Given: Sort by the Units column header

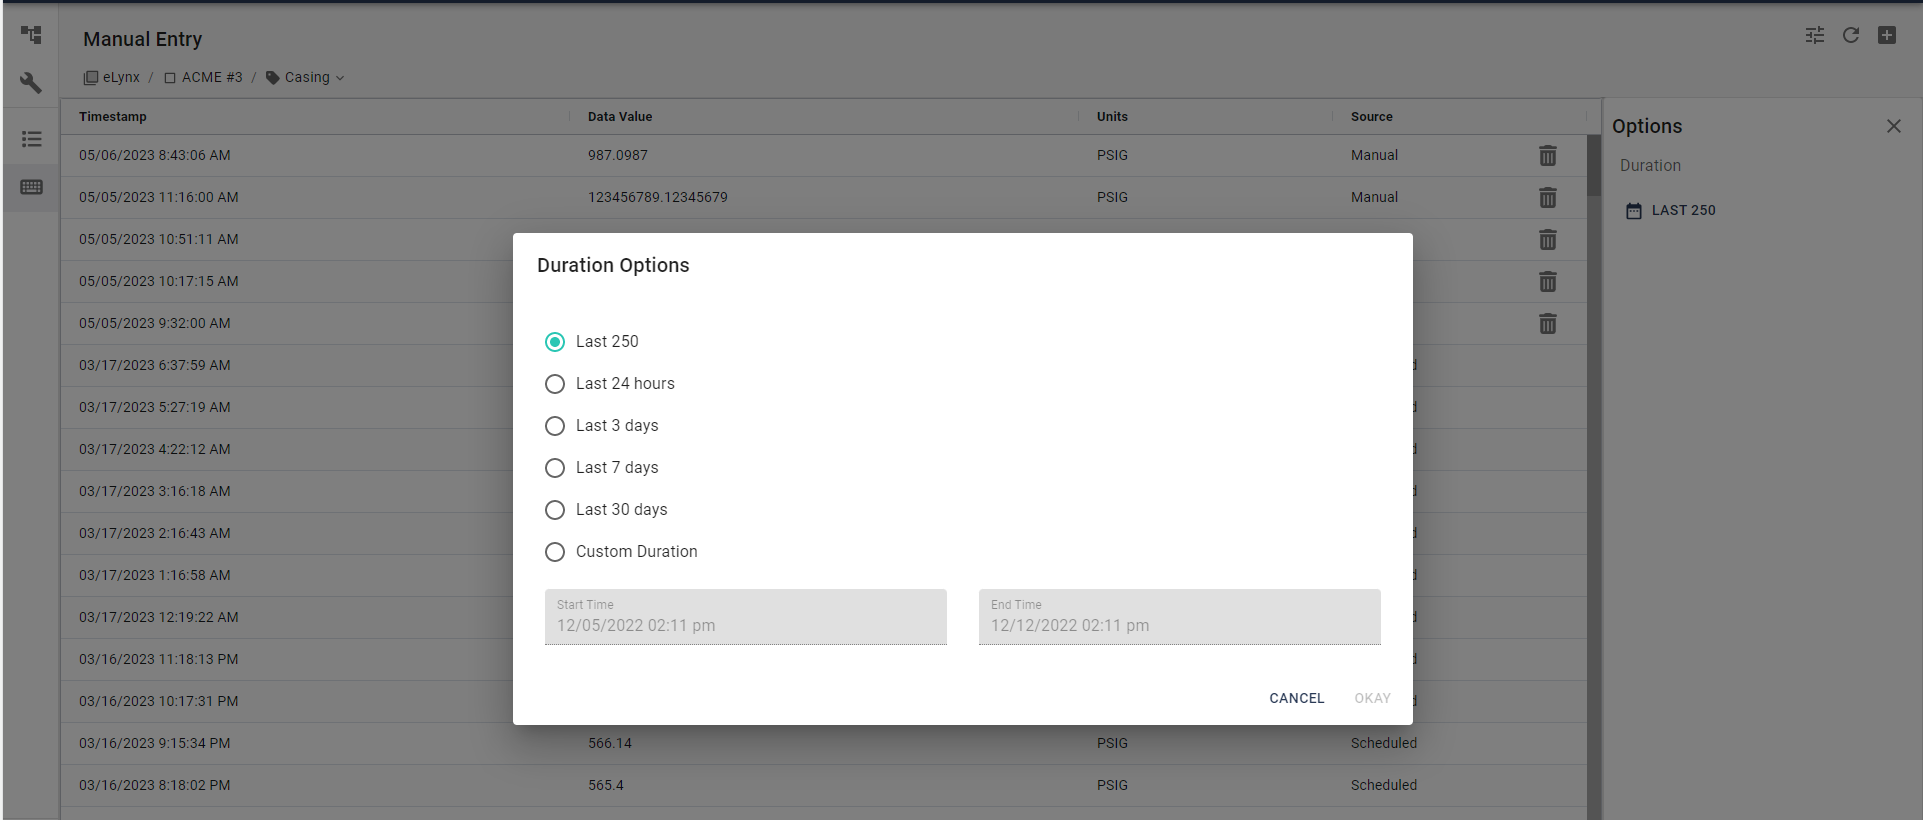Looking at the screenshot, I should [x=1112, y=117].
